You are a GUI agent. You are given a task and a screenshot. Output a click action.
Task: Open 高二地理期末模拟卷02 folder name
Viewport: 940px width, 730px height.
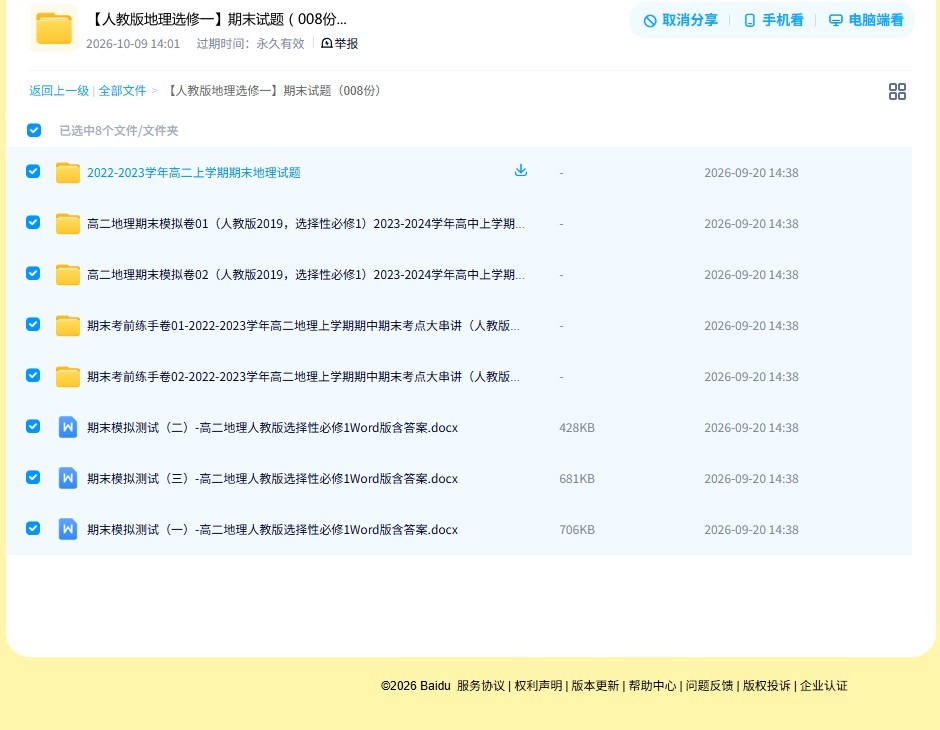[306, 274]
